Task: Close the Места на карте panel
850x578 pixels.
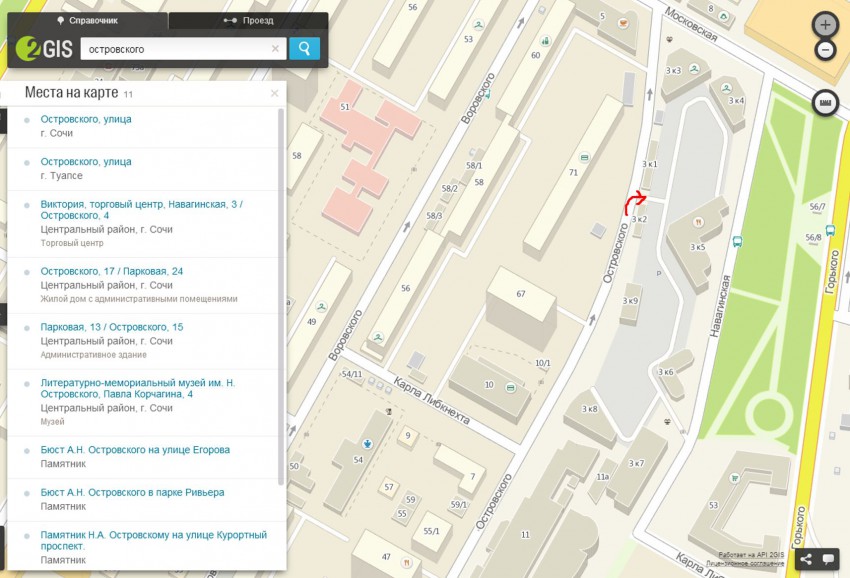Action: point(274,94)
